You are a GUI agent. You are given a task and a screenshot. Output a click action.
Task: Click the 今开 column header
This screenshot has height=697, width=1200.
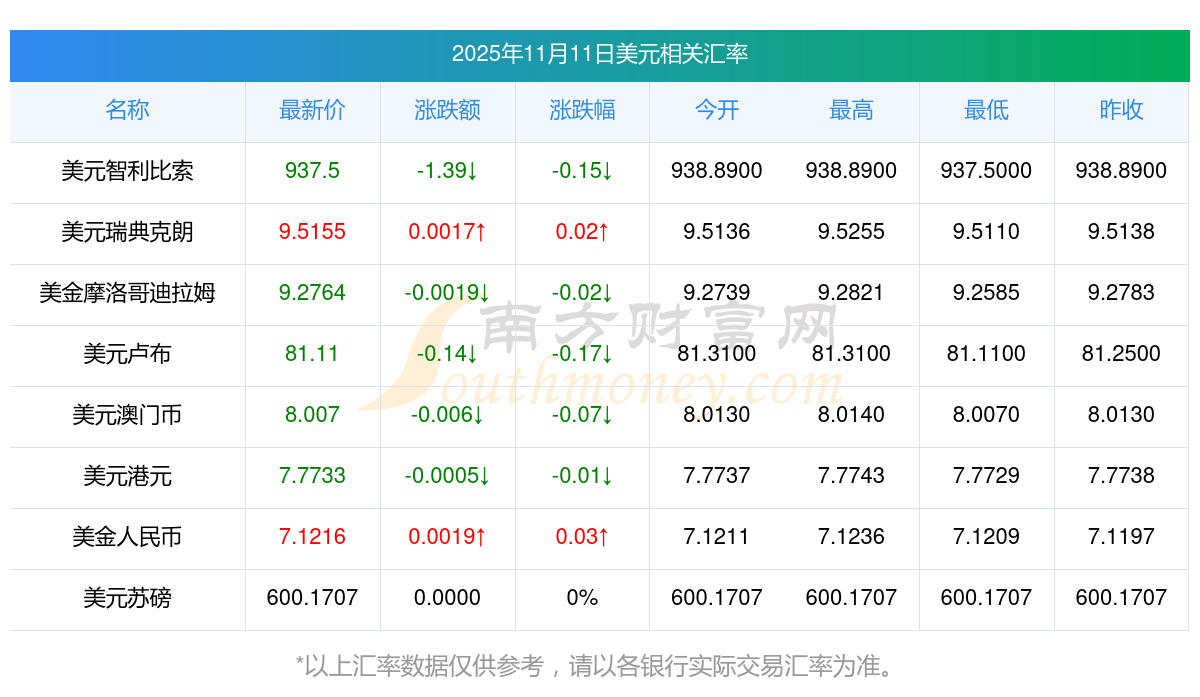(x=716, y=110)
